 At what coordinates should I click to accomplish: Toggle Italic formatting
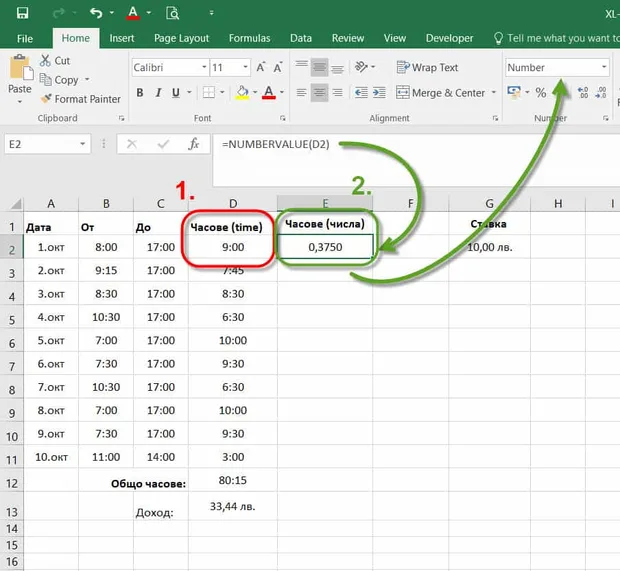coord(158,93)
